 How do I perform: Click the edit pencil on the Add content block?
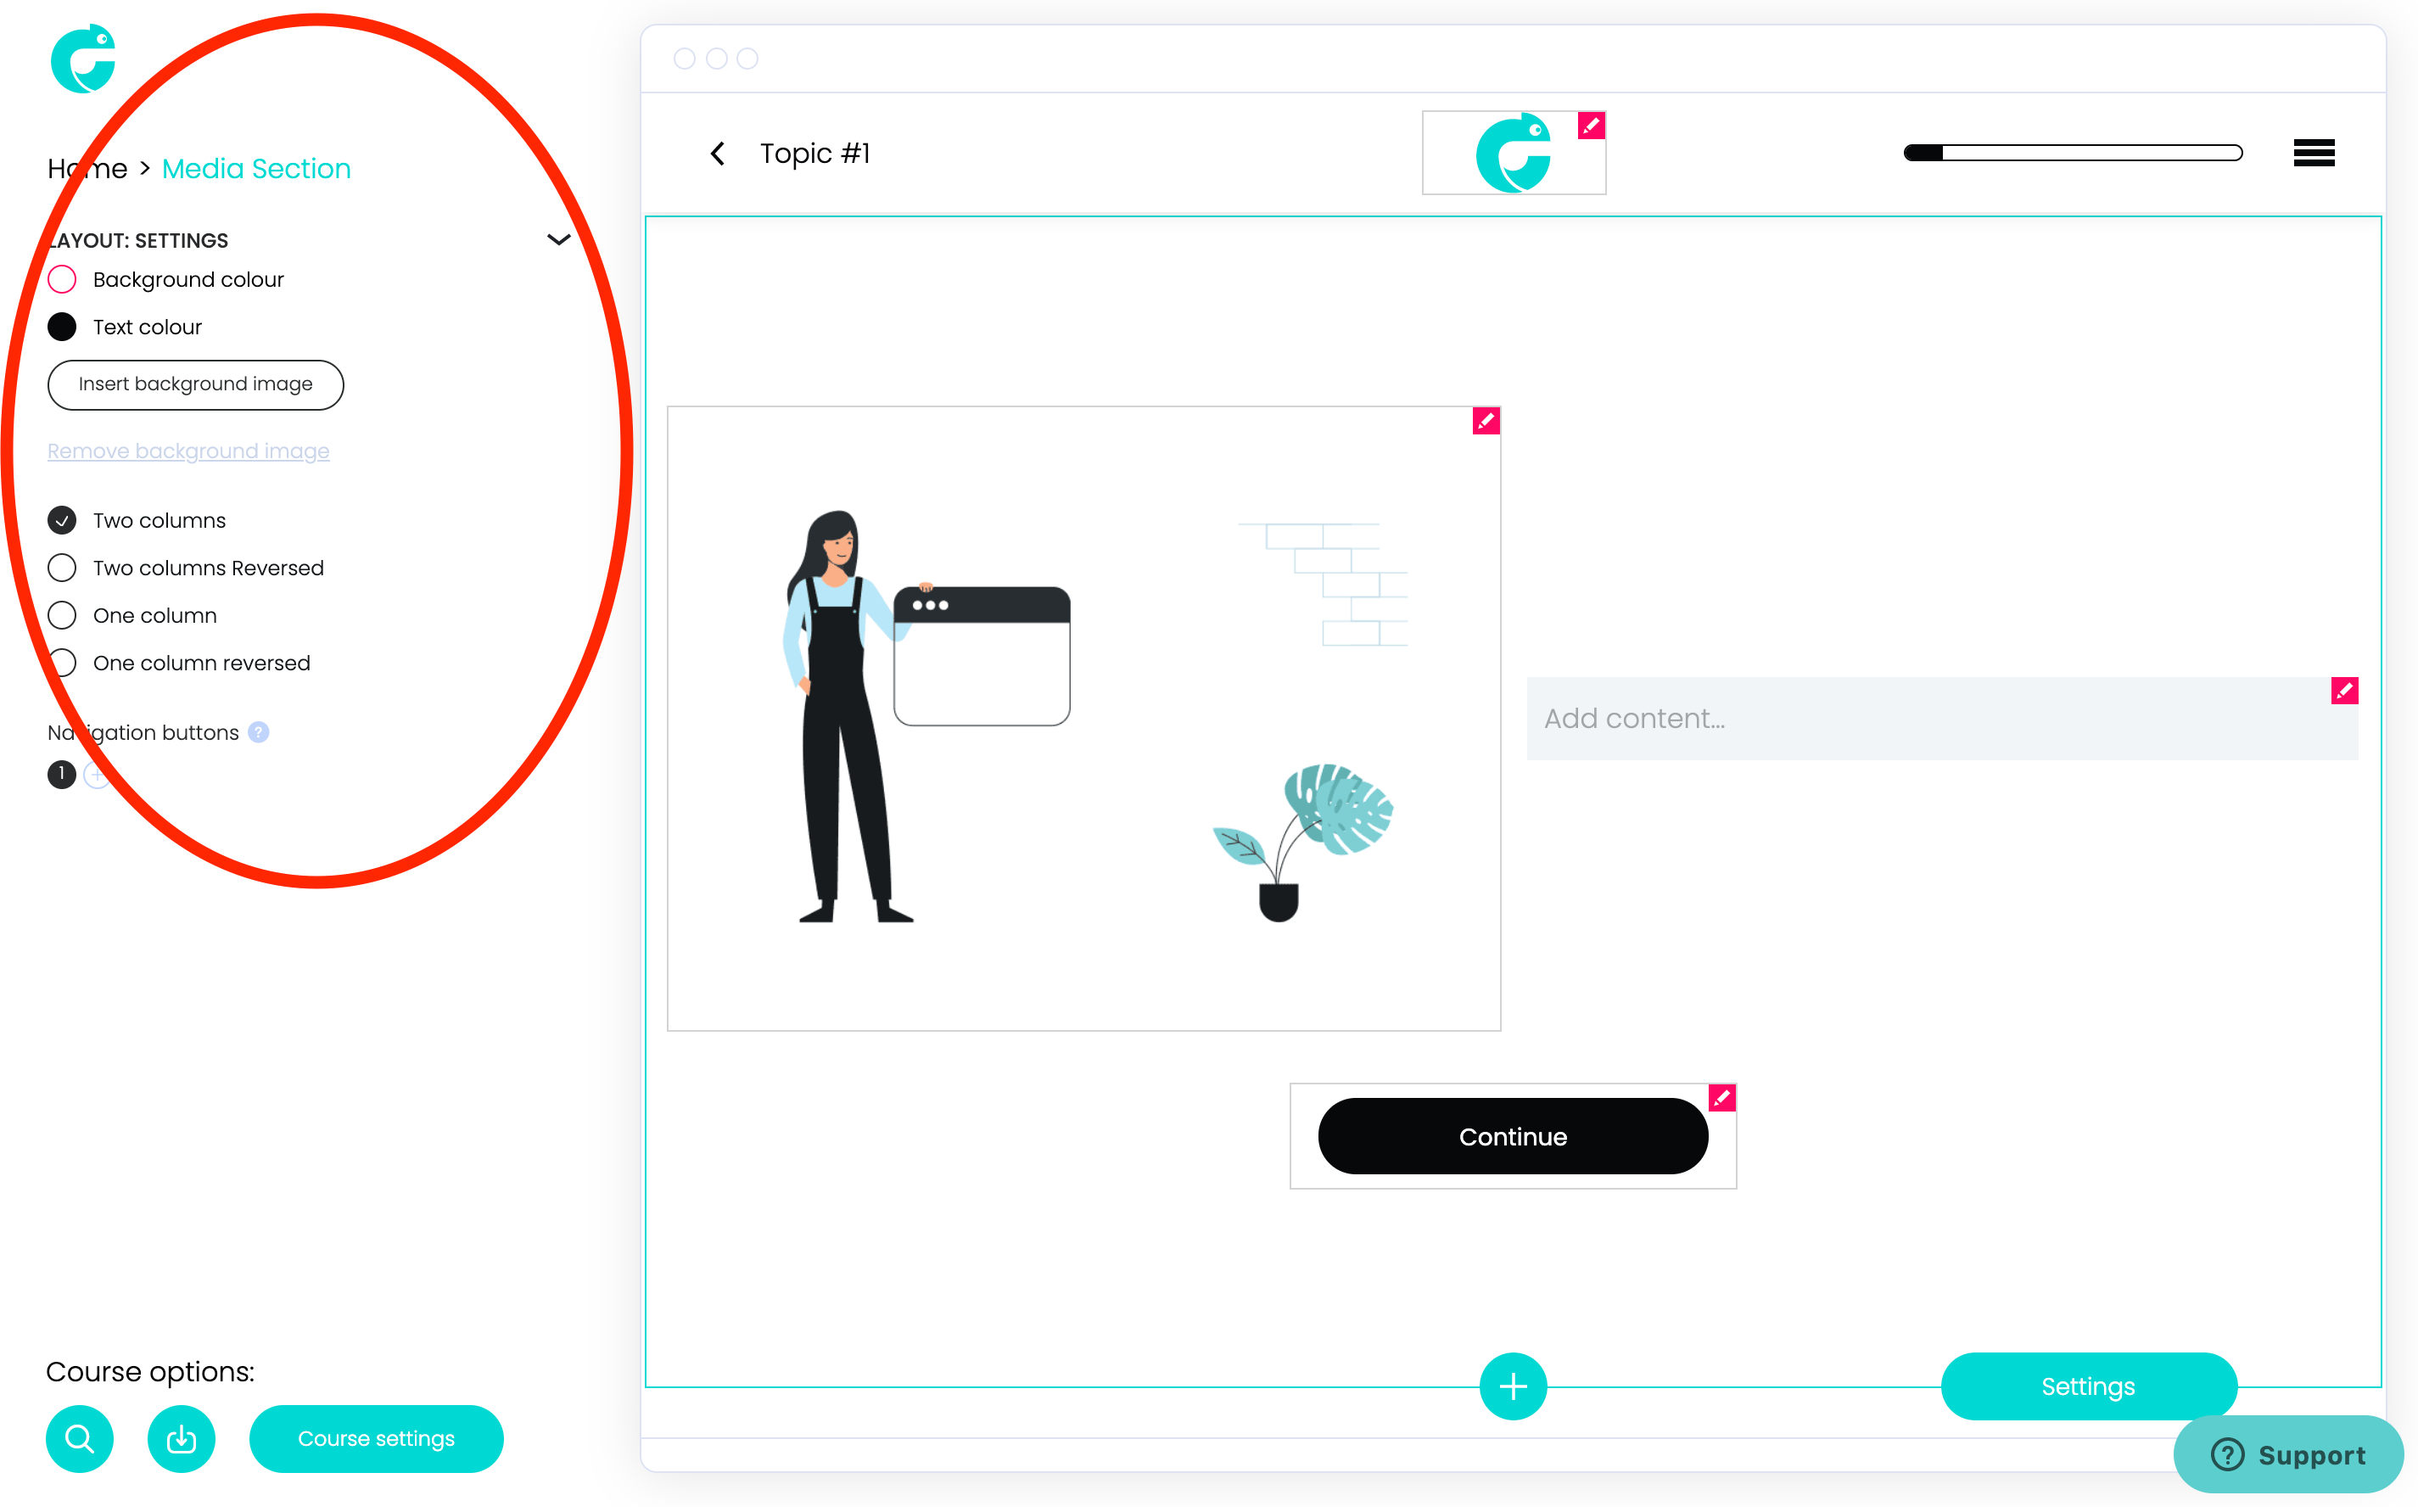tap(2343, 690)
